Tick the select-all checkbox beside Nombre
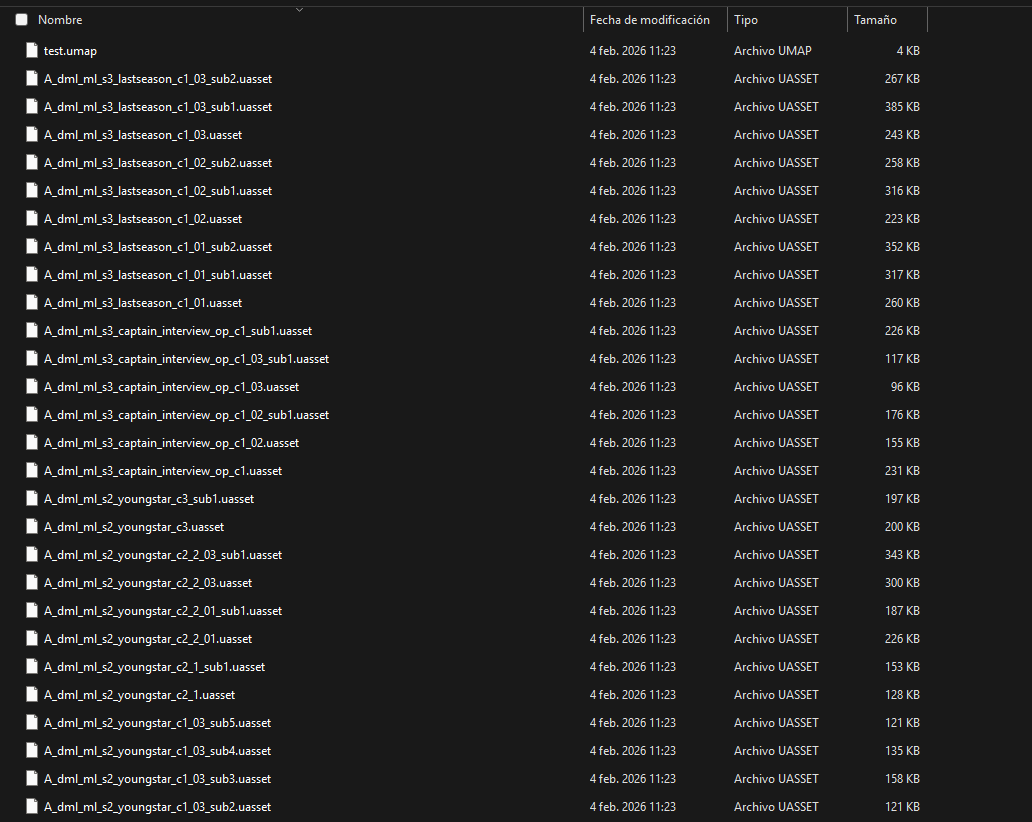The width and height of the screenshot is (1032, 822). [x=22, y=20]
